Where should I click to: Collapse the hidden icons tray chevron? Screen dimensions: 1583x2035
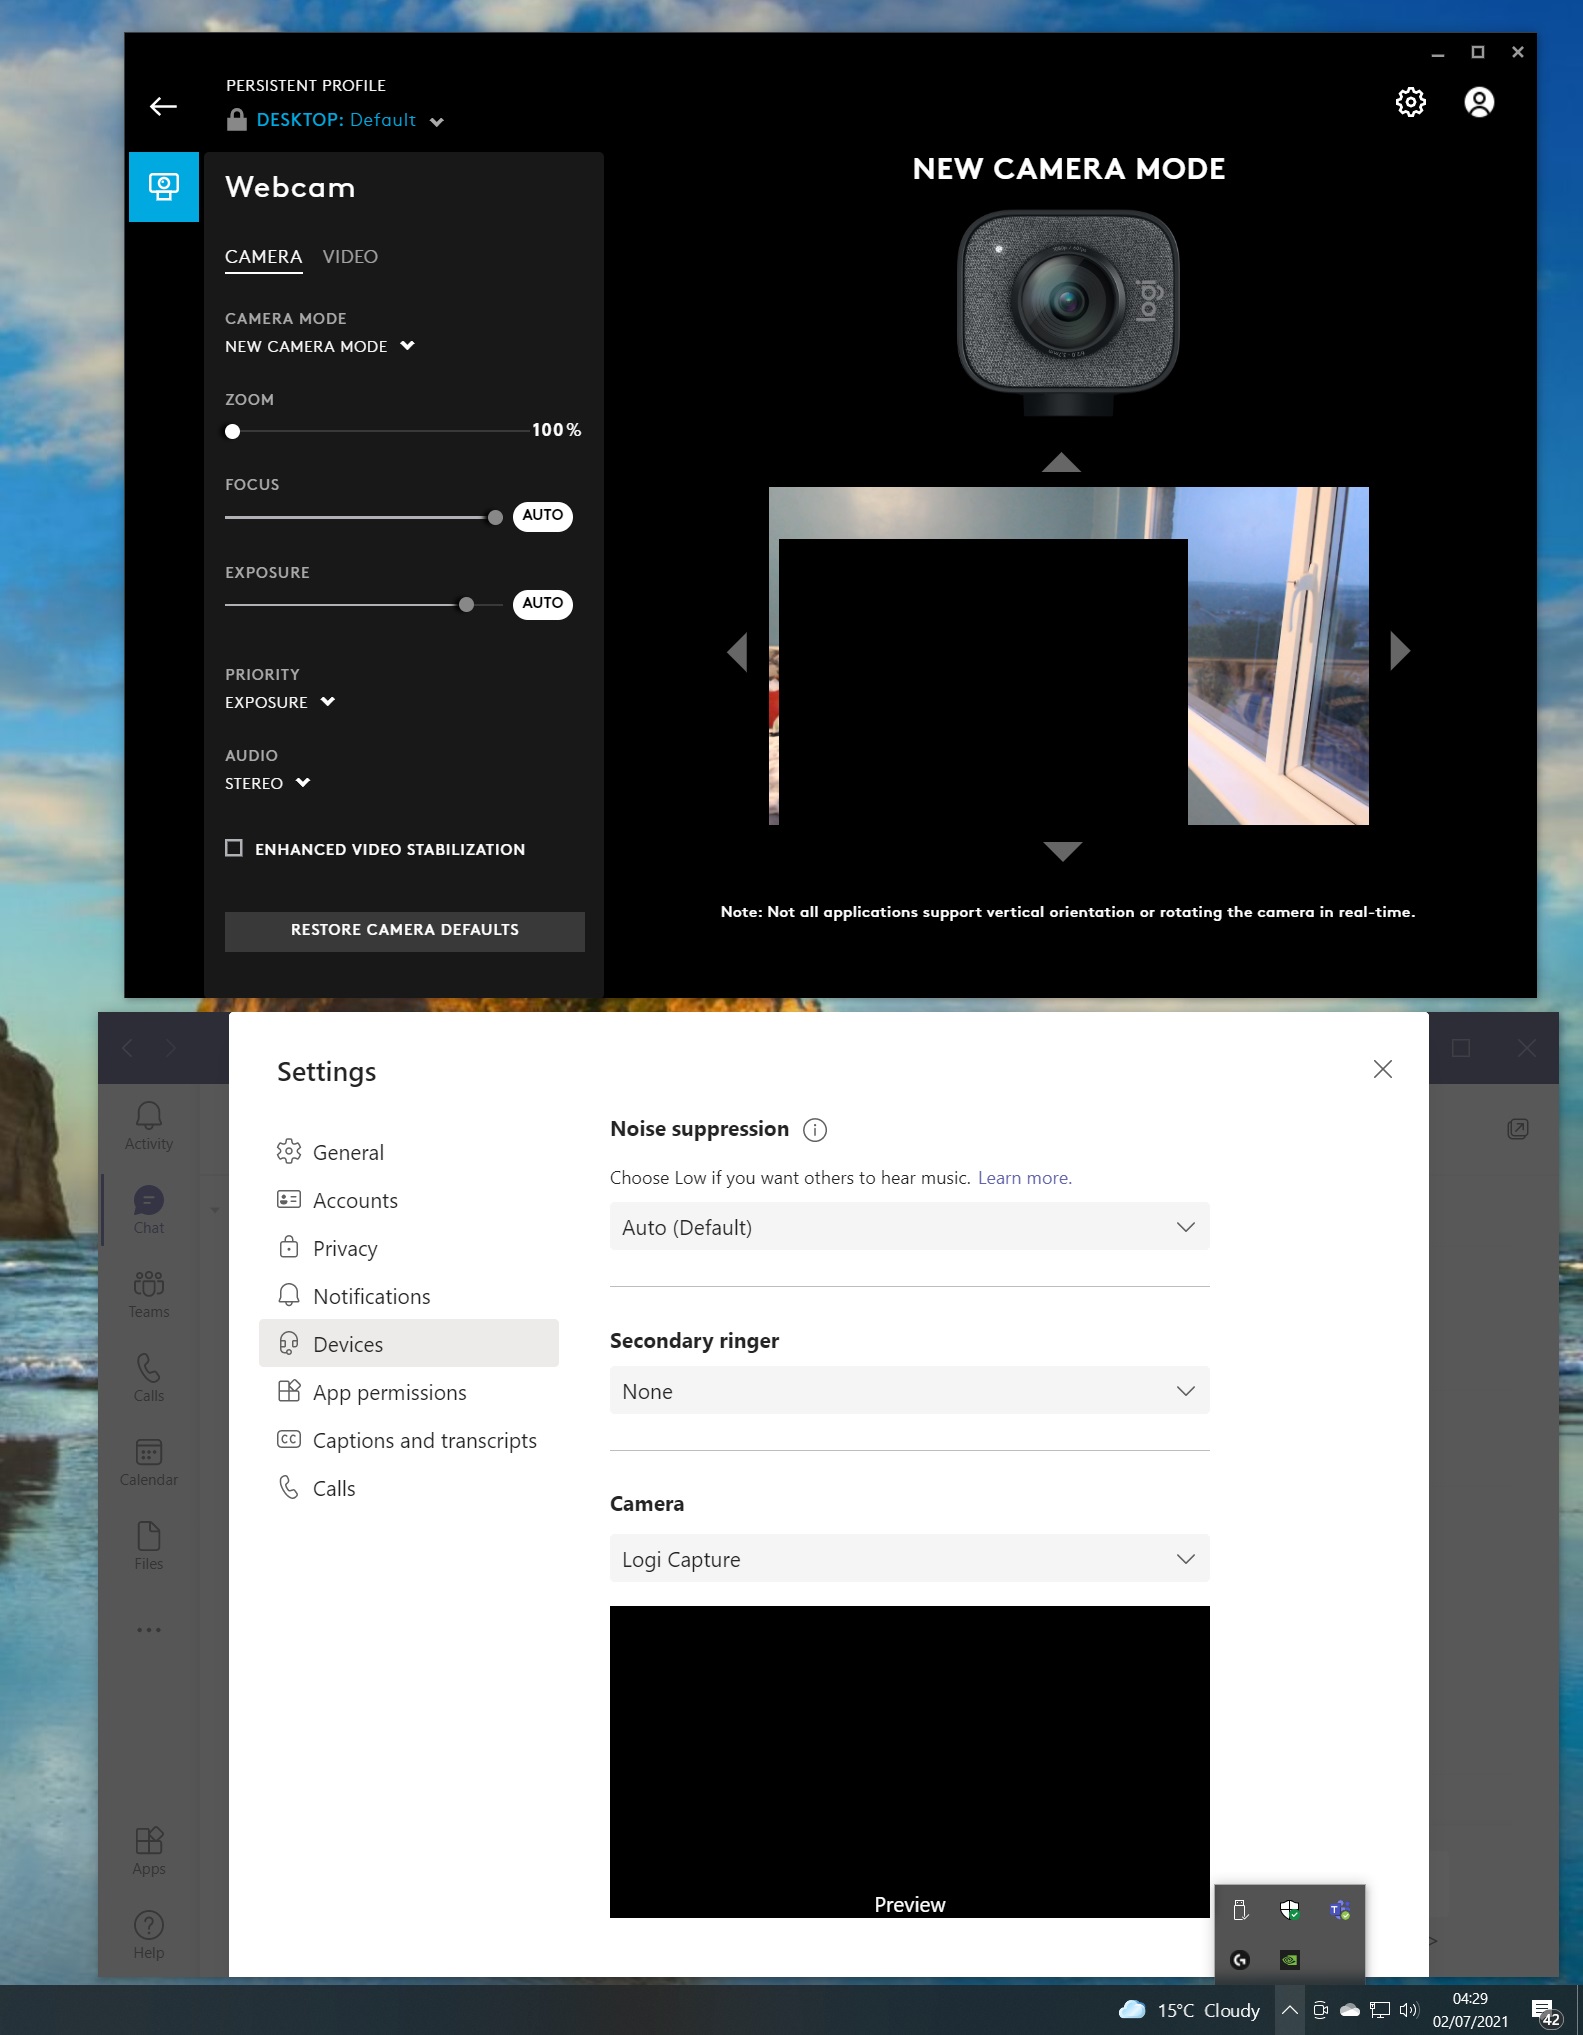point(1290,2010)
